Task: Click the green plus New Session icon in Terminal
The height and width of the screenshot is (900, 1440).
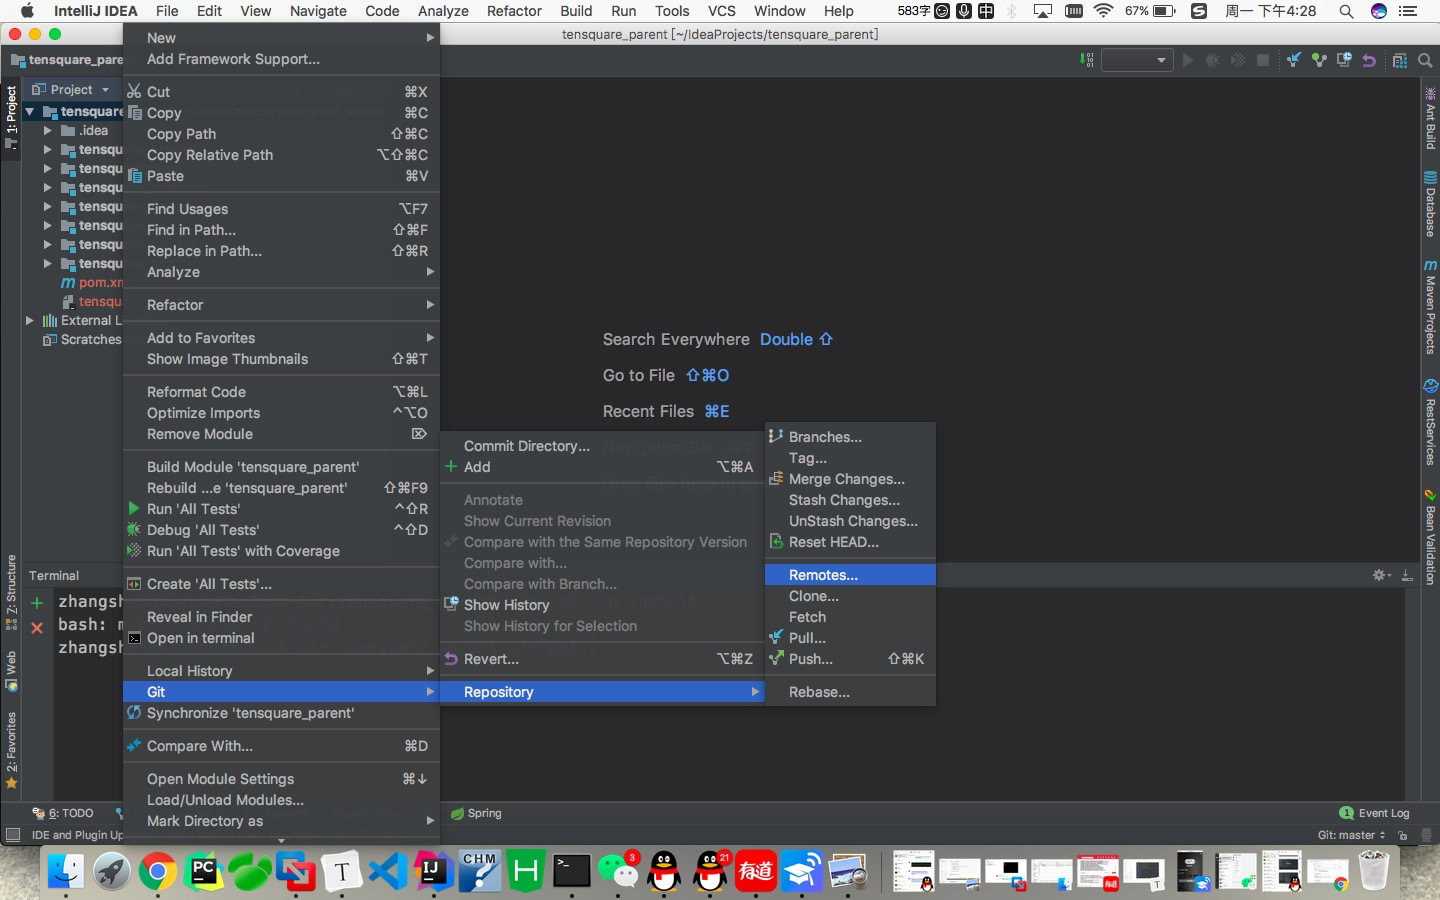Action: click(37, 602)
